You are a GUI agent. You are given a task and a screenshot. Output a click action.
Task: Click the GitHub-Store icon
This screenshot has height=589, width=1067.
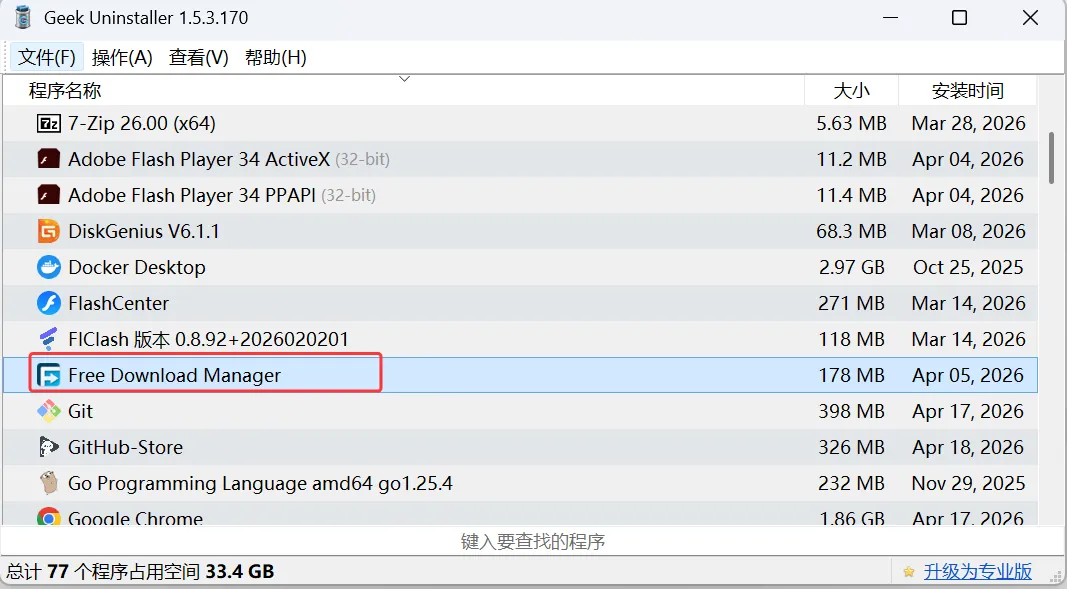pyautogui.click(x=48, y=447)
